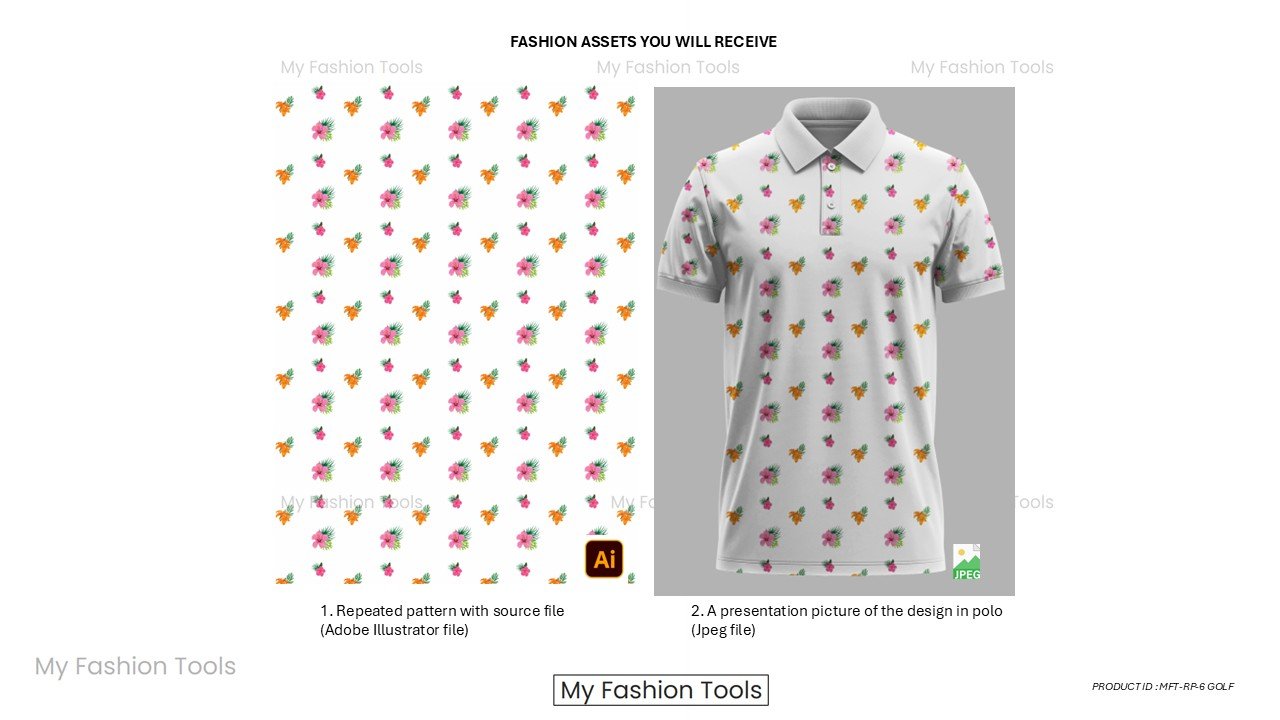
Task: Click the boxed My Fashion Tools logo
Action: tap(661, 690)
